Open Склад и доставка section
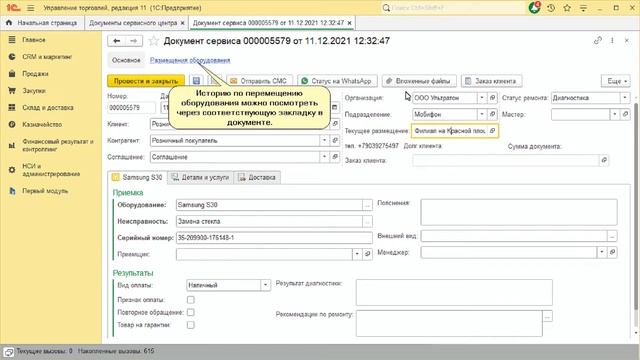Screen dimensions: 640x360 (x=48, y=108)
